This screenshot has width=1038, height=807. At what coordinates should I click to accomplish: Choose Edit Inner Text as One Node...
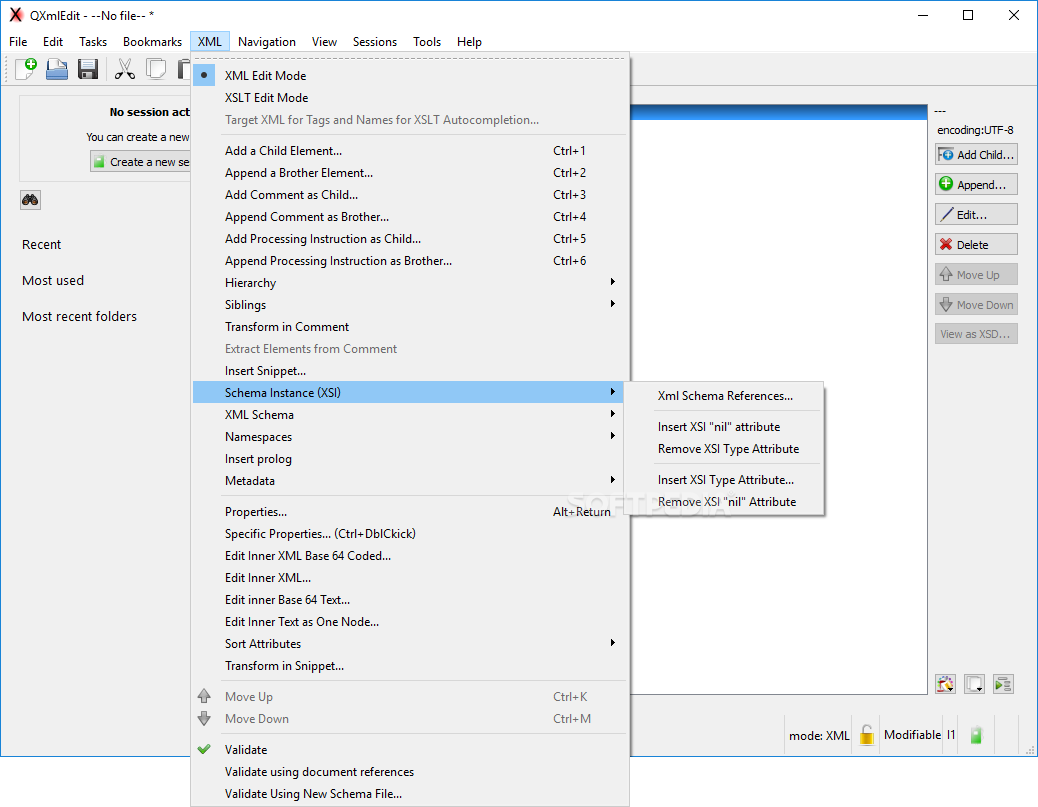[410, 622]
